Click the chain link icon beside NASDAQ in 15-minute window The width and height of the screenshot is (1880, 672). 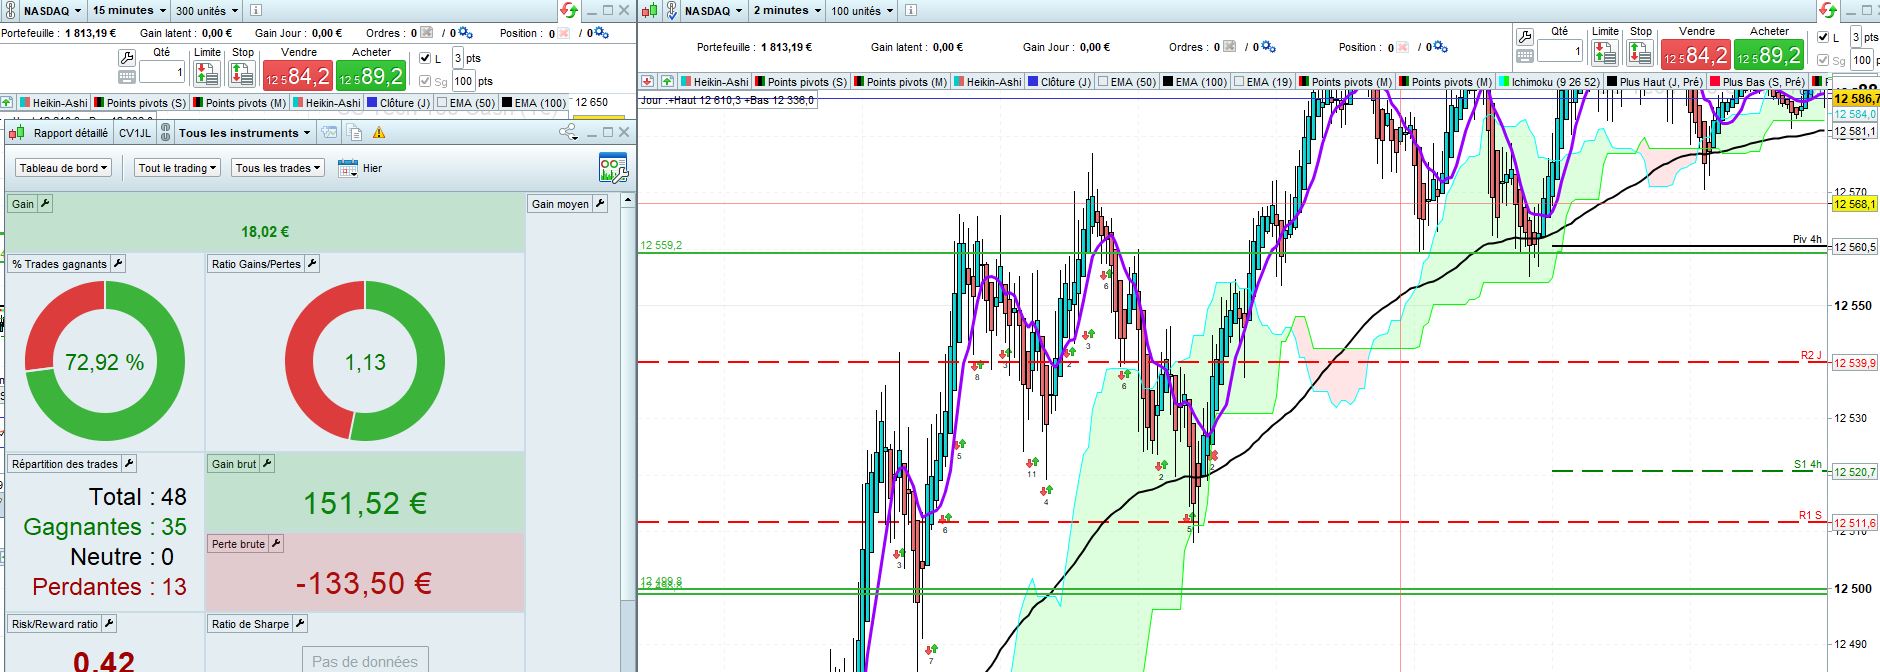coord(11,11)
